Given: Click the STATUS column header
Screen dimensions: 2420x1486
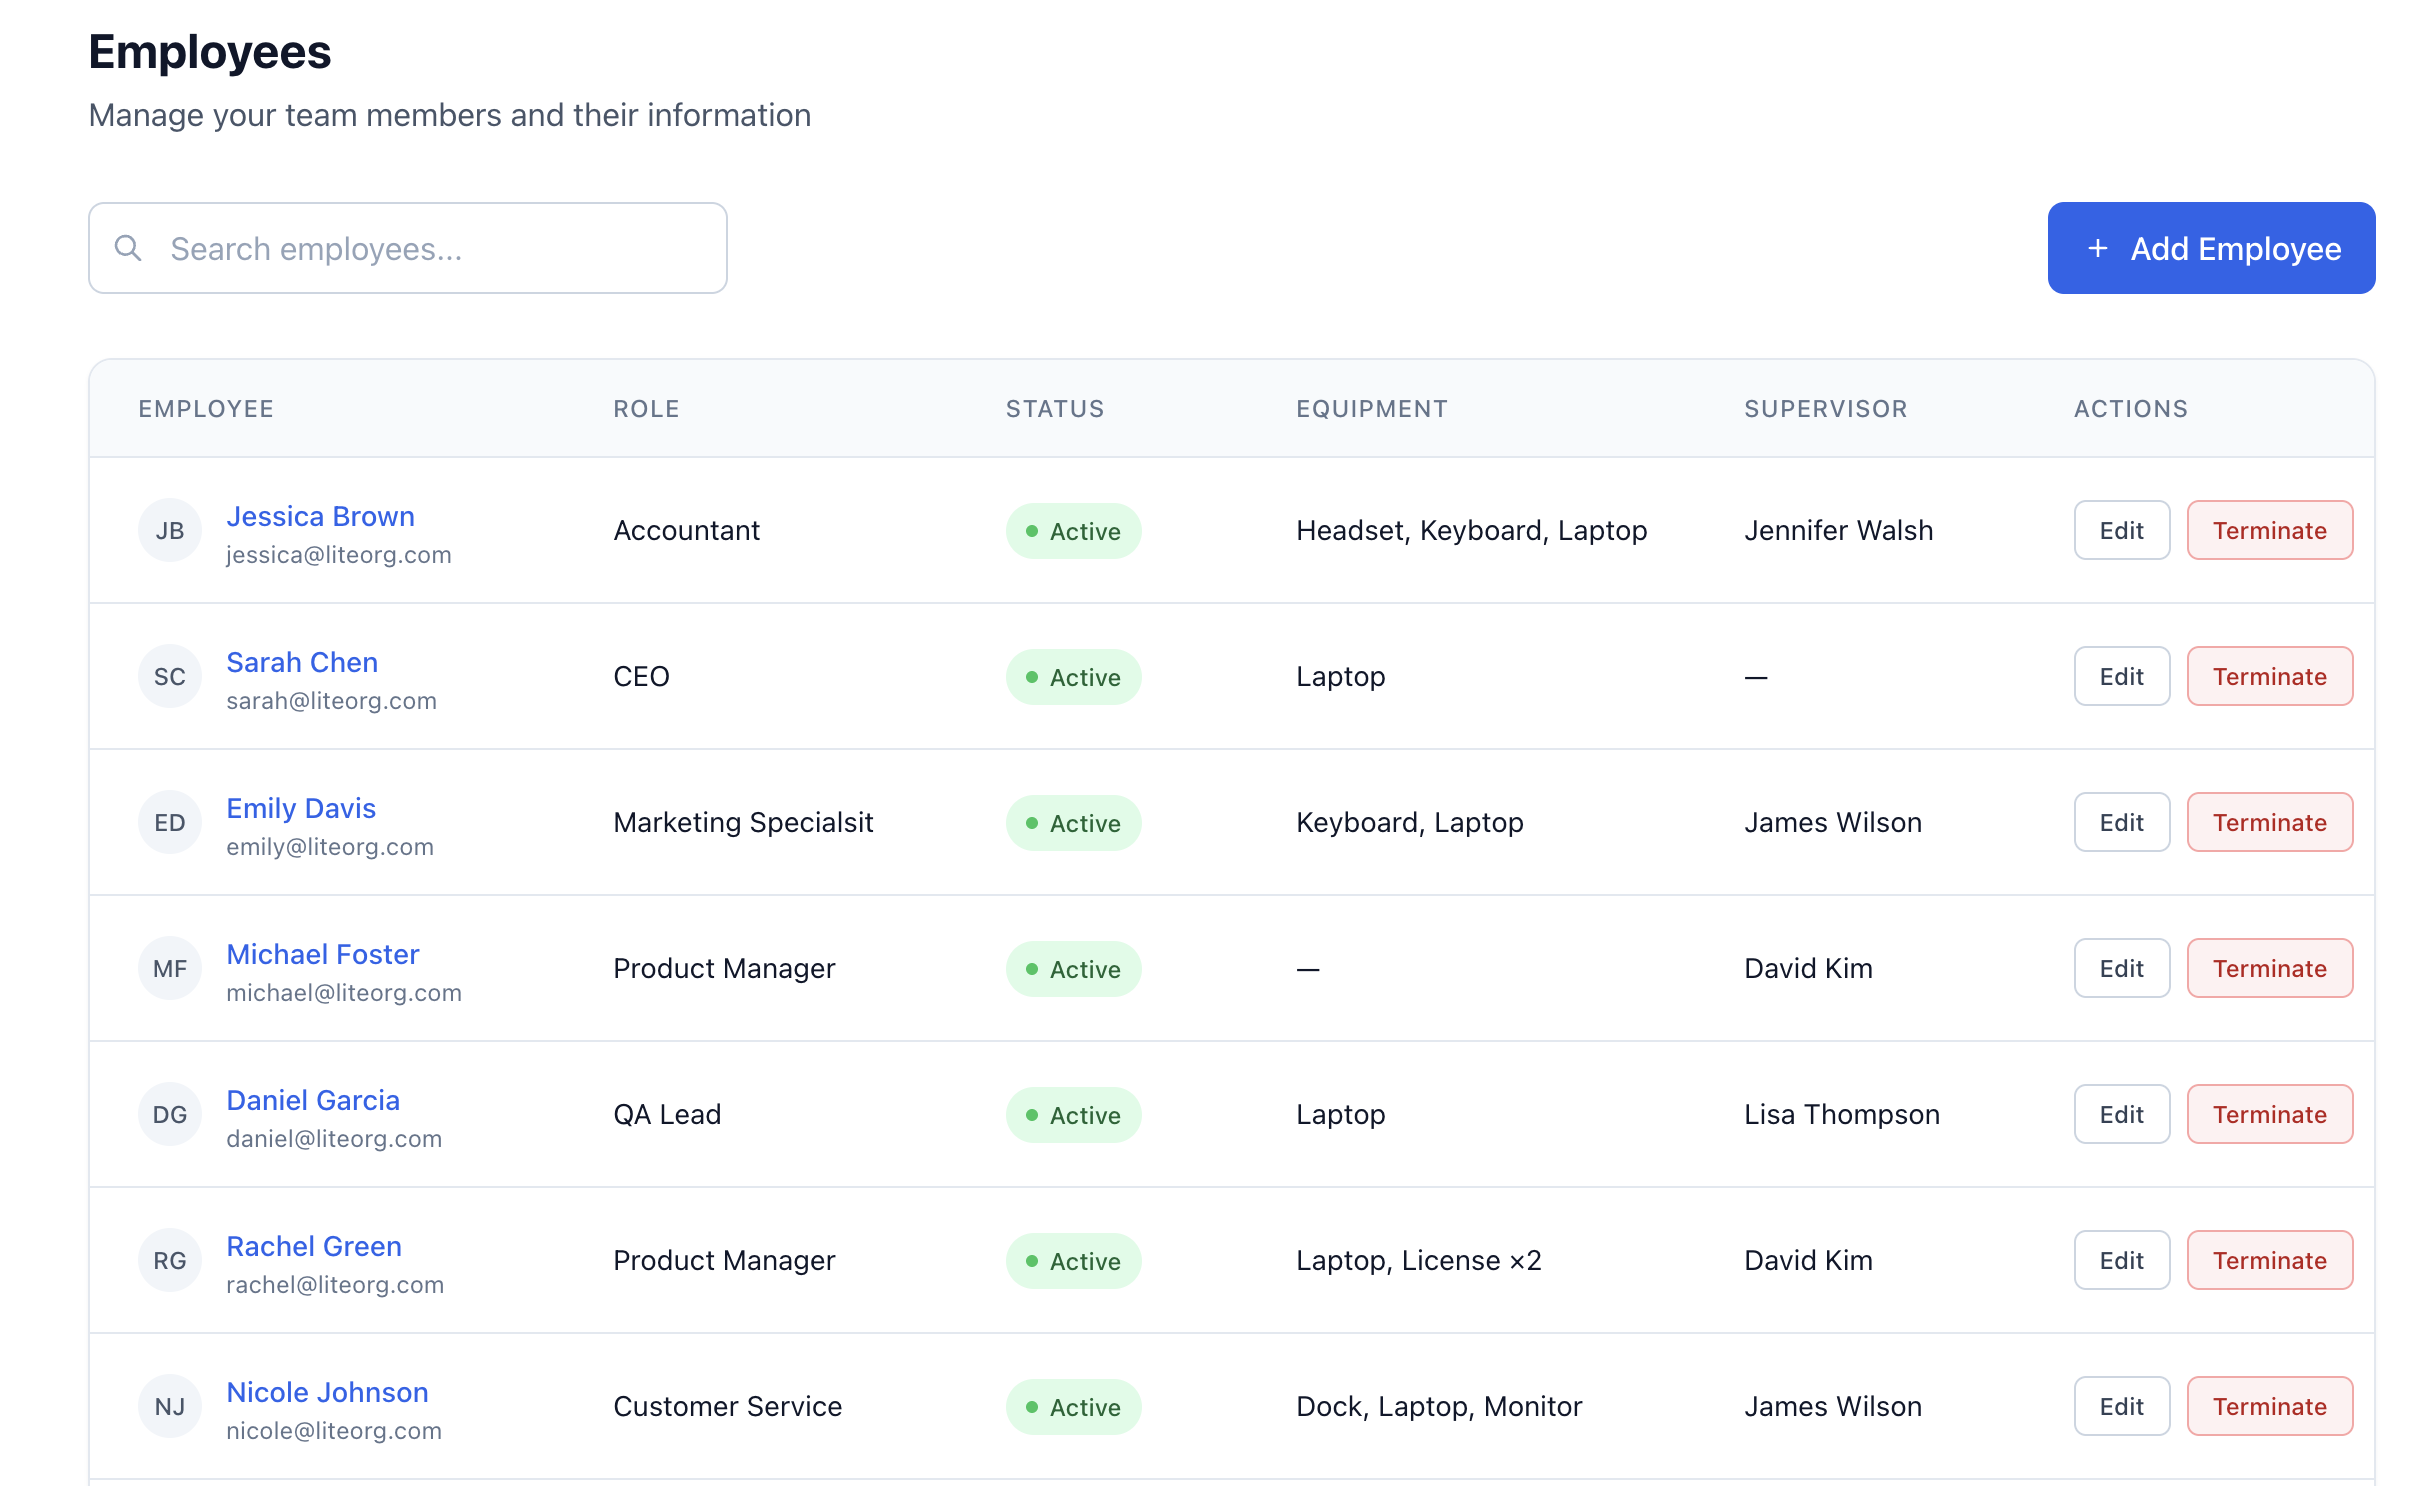Looking at the screenshot, I should tap(1055, 409).
